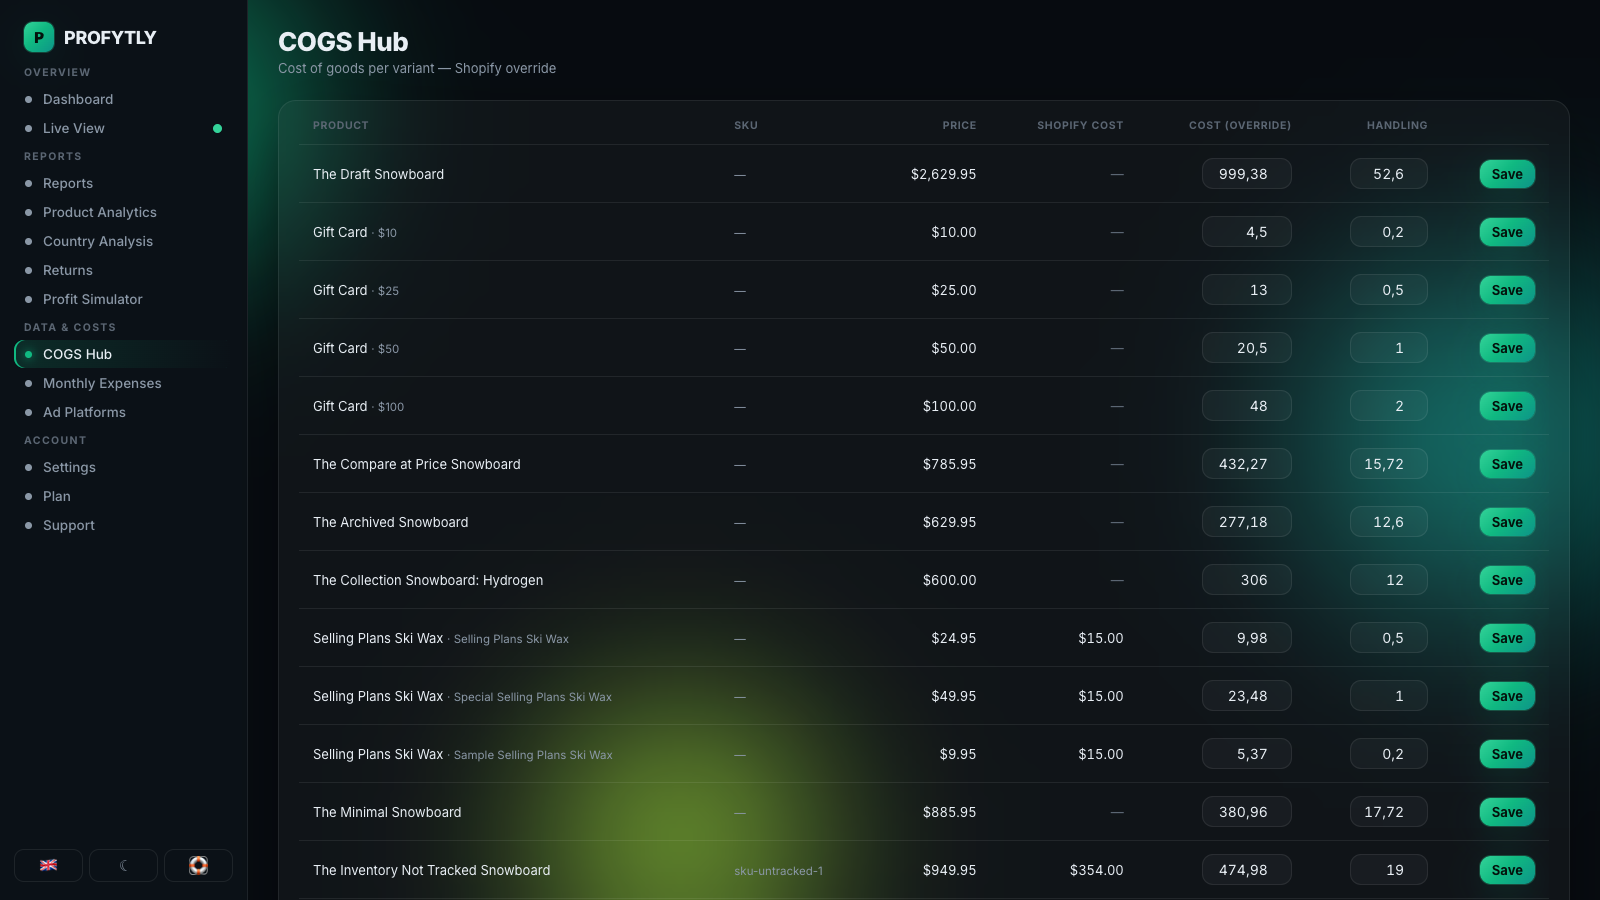
Task: Edit cost override for Inventory Not Tracked Snowboard
Action: tap(1246, 870)
